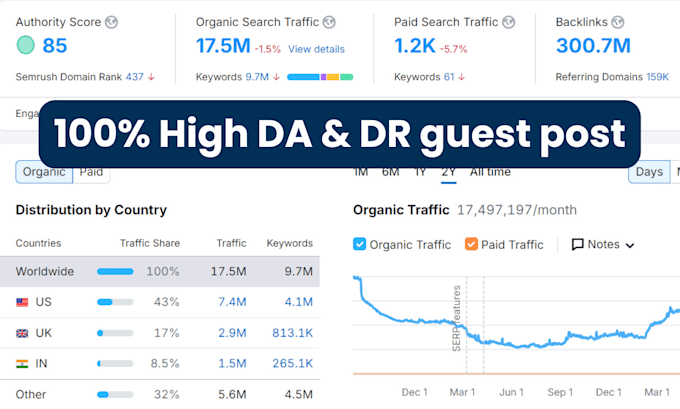
Task: Click the green Authority Score circle
Action: click(26, 45)
